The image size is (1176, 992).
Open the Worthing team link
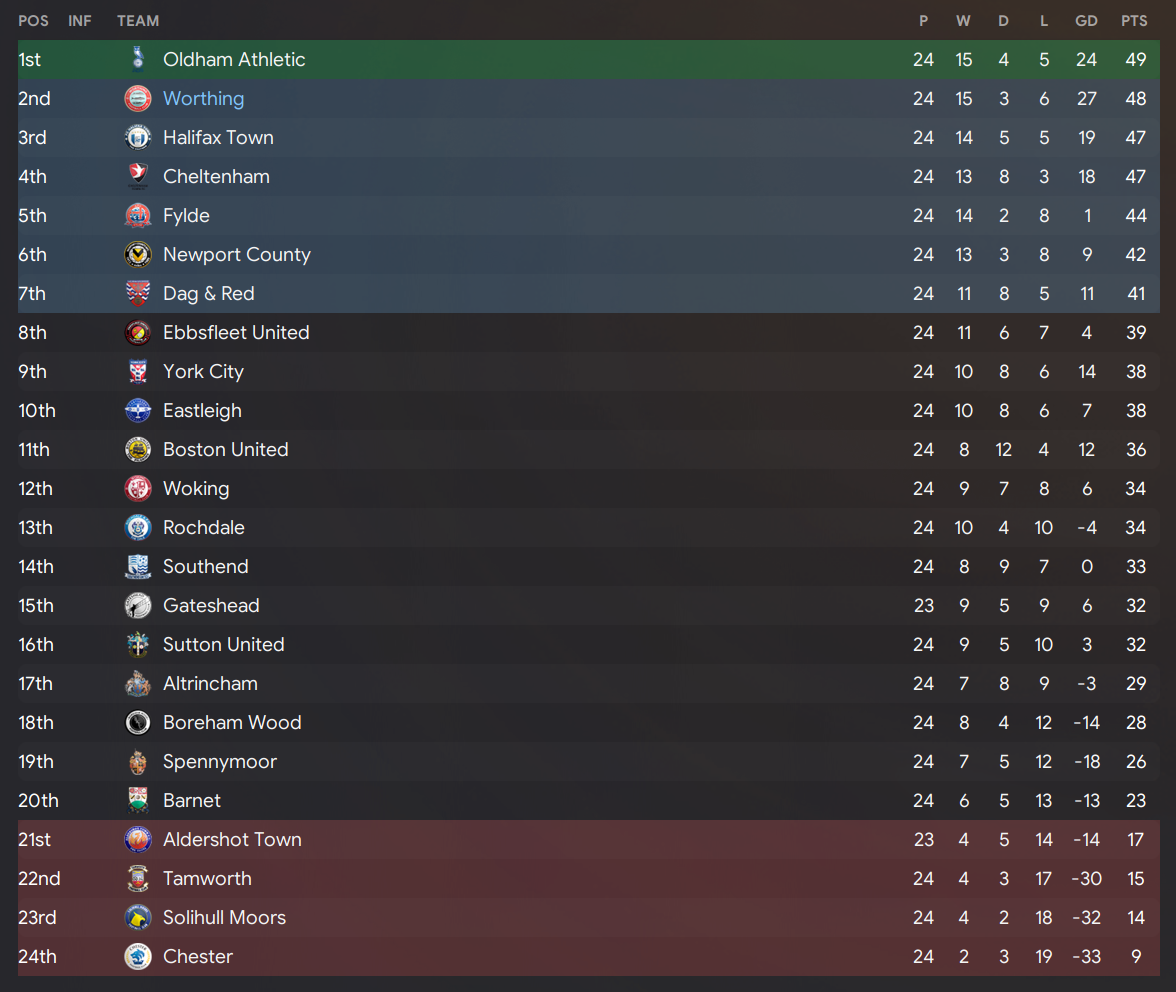pyautogui.click(x=203, y=98)
